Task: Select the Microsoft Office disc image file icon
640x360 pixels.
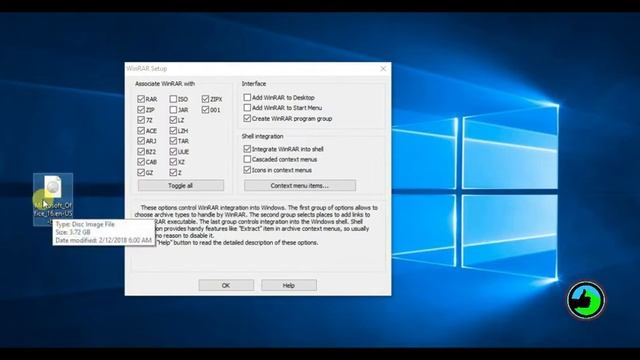Action: [x=53, y=199]
